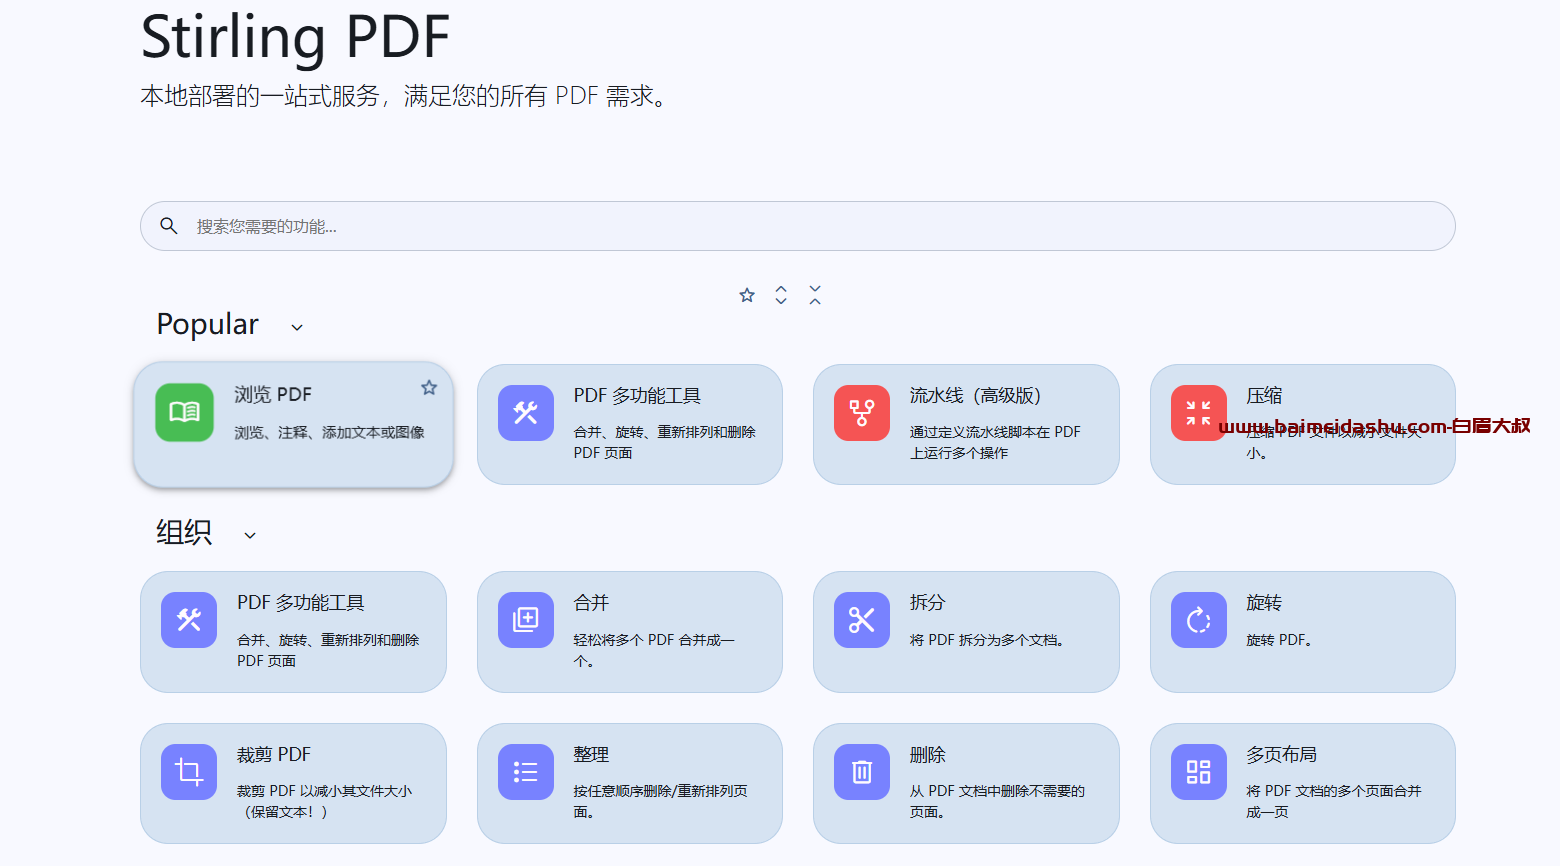Click description 旋转 PDF。
This screenshot has width=1560, height=866.
tap(1279, 640)
